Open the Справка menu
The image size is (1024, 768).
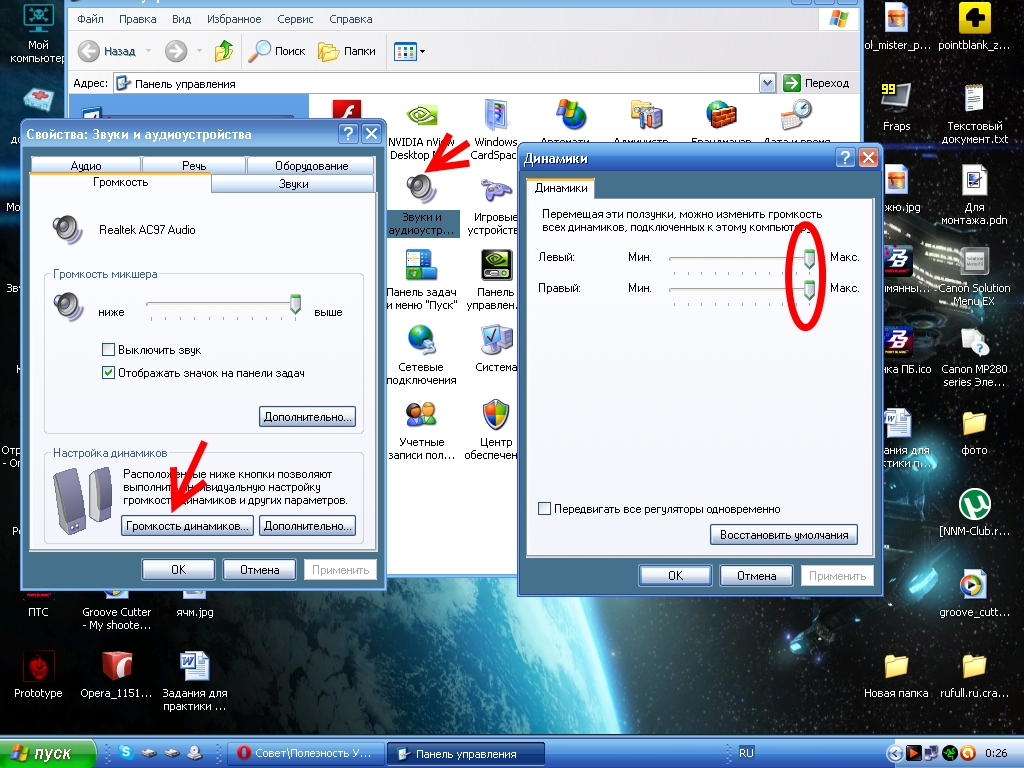tap(351, 19)
